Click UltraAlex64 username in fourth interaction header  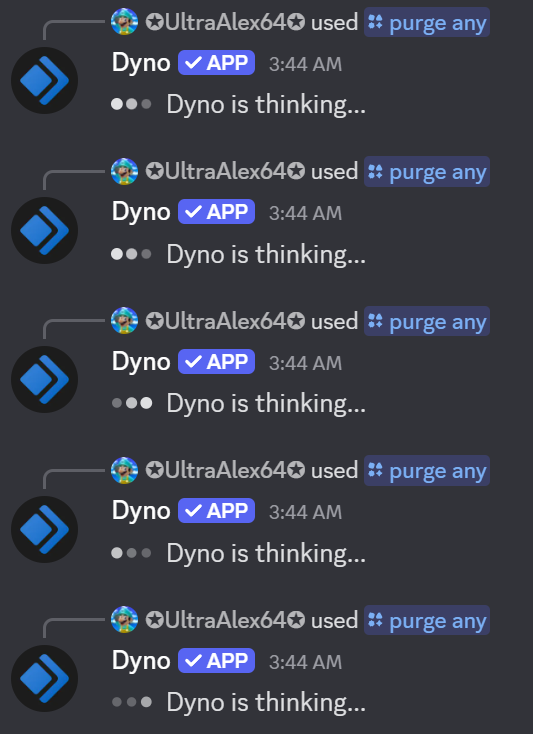click(225, 470)
